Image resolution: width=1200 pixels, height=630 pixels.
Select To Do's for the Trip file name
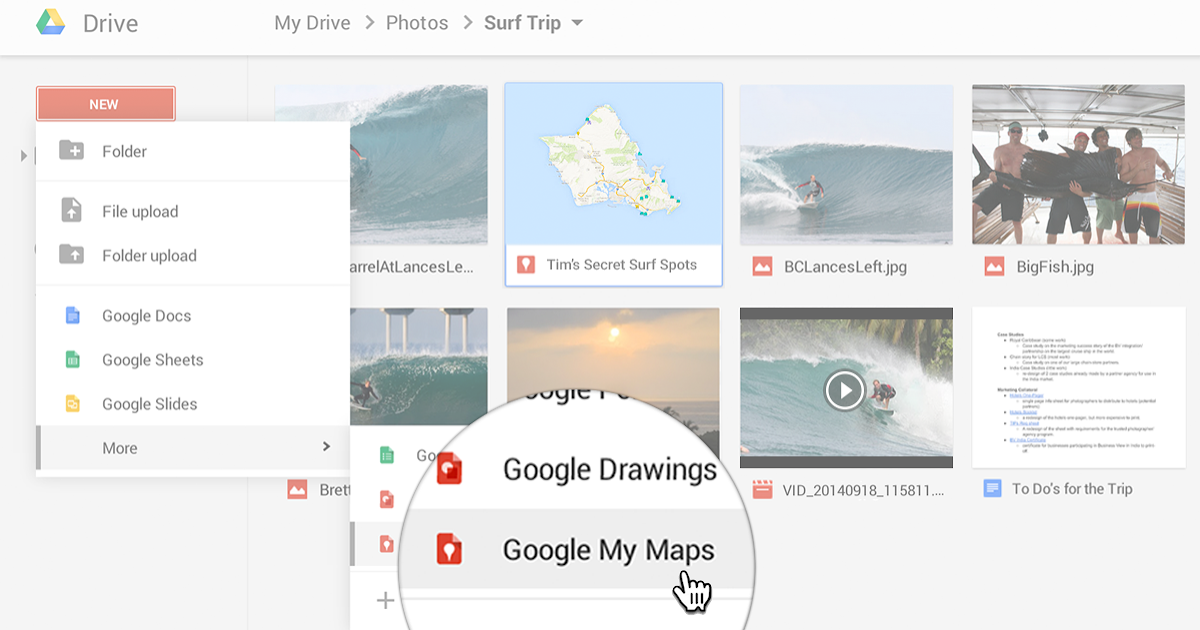[1072, 489]
